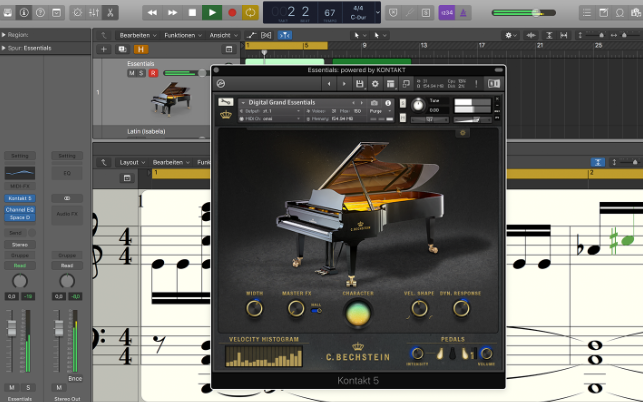Viewport: 643px width, 402px height.
Task: Open the List Editors button
Action: tap(587, 13)
